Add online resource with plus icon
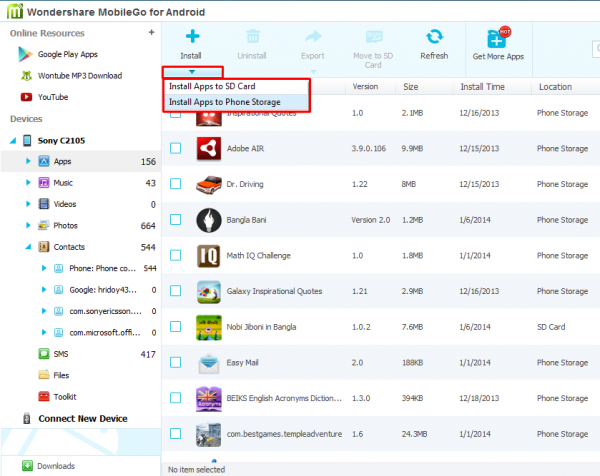This screenshot has width=600, height=476. (152, 33)
